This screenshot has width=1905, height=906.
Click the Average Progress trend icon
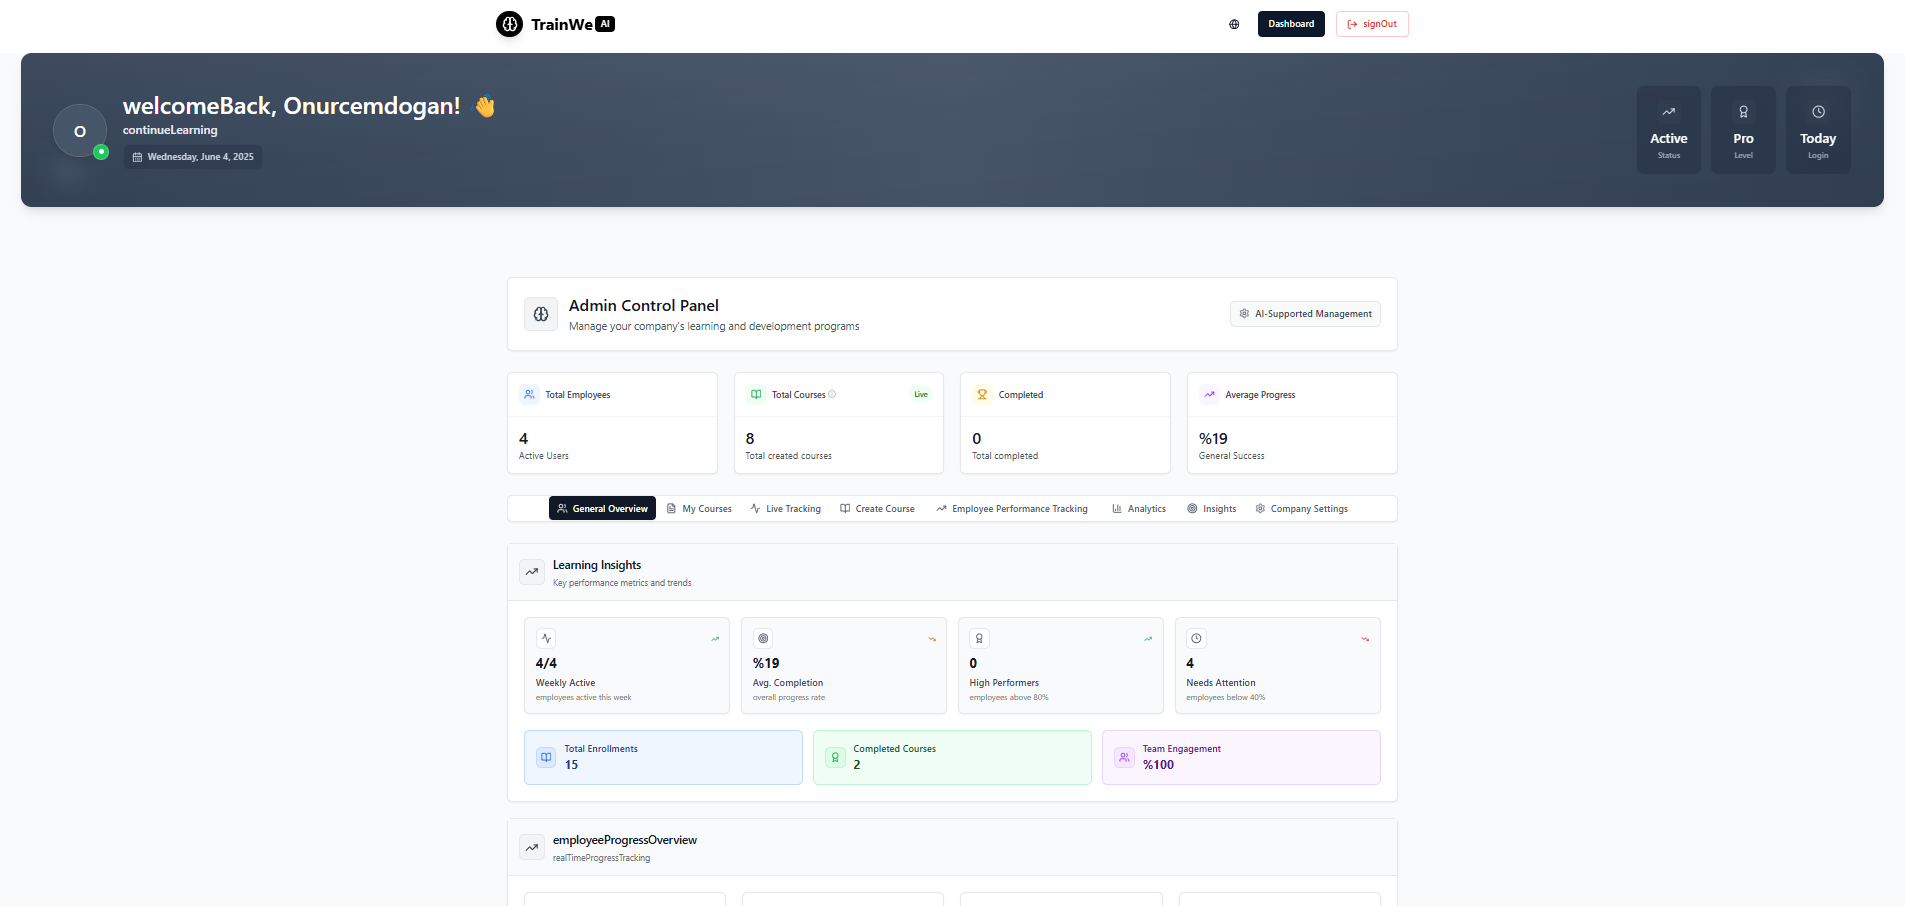[x=1209, y=395]
